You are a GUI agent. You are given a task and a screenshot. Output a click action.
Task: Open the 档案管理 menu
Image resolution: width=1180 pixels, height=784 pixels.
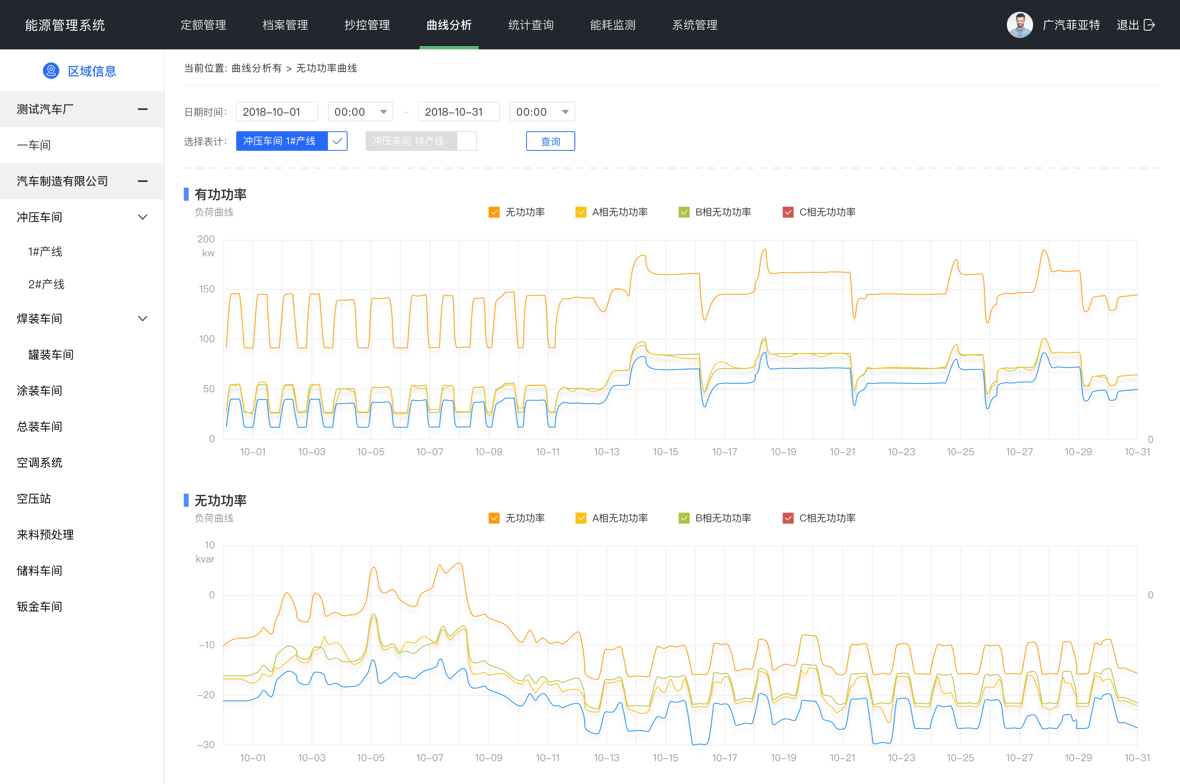click(x=285, y=25)
